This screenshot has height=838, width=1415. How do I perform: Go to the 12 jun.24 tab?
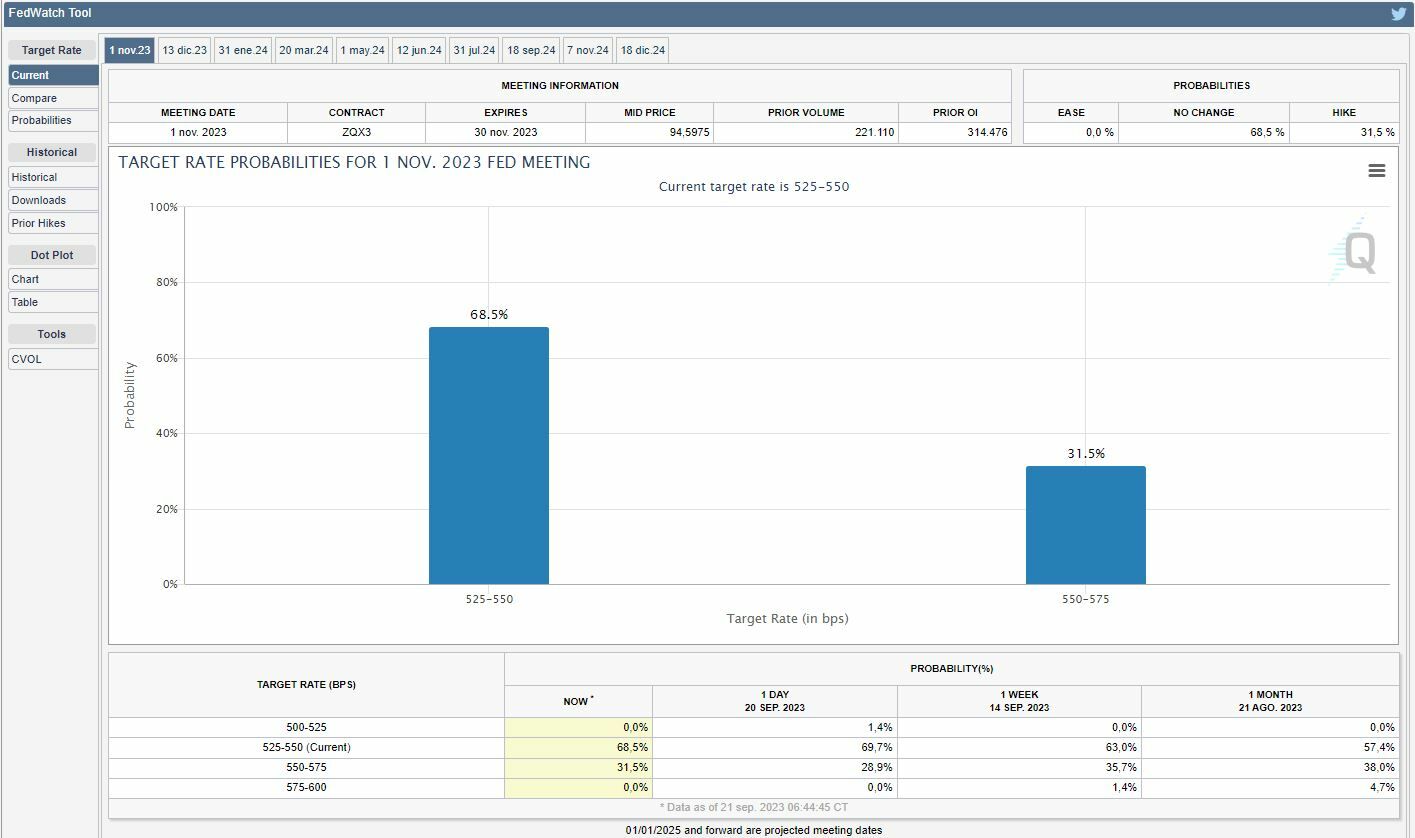pos(419,50)
